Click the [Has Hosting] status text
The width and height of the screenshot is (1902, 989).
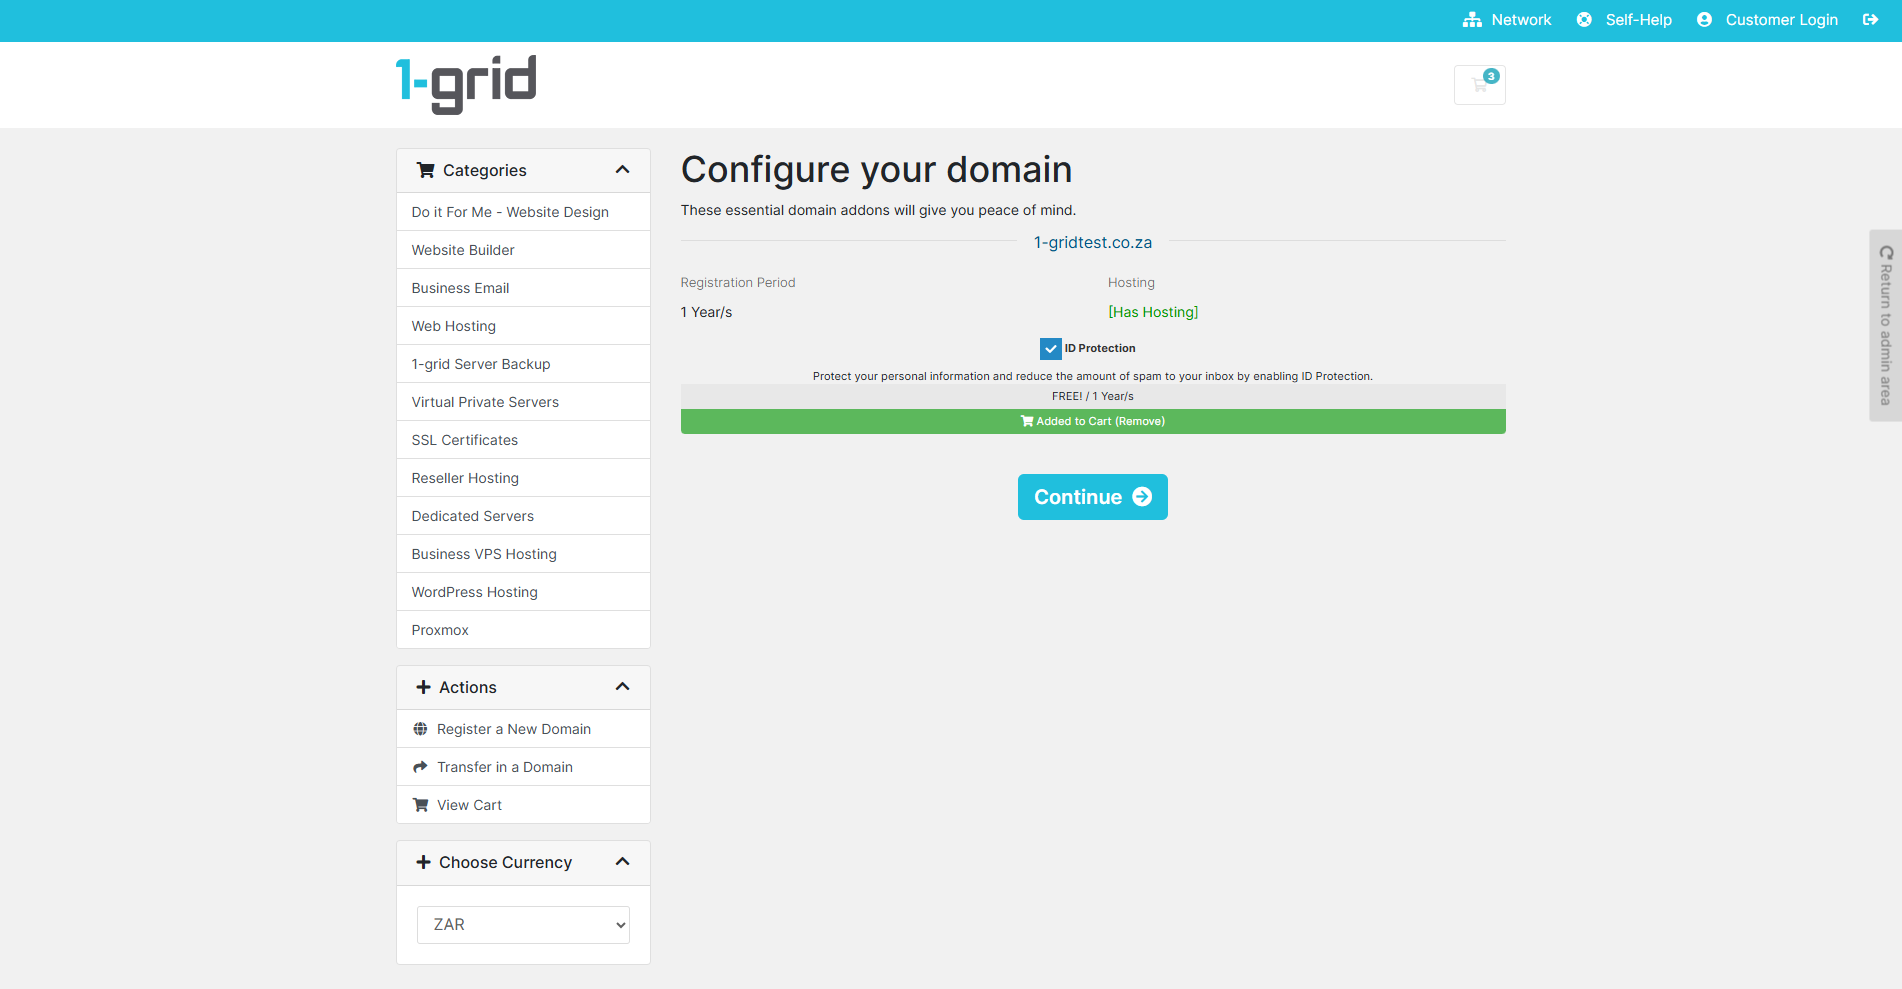[1153, 312]
